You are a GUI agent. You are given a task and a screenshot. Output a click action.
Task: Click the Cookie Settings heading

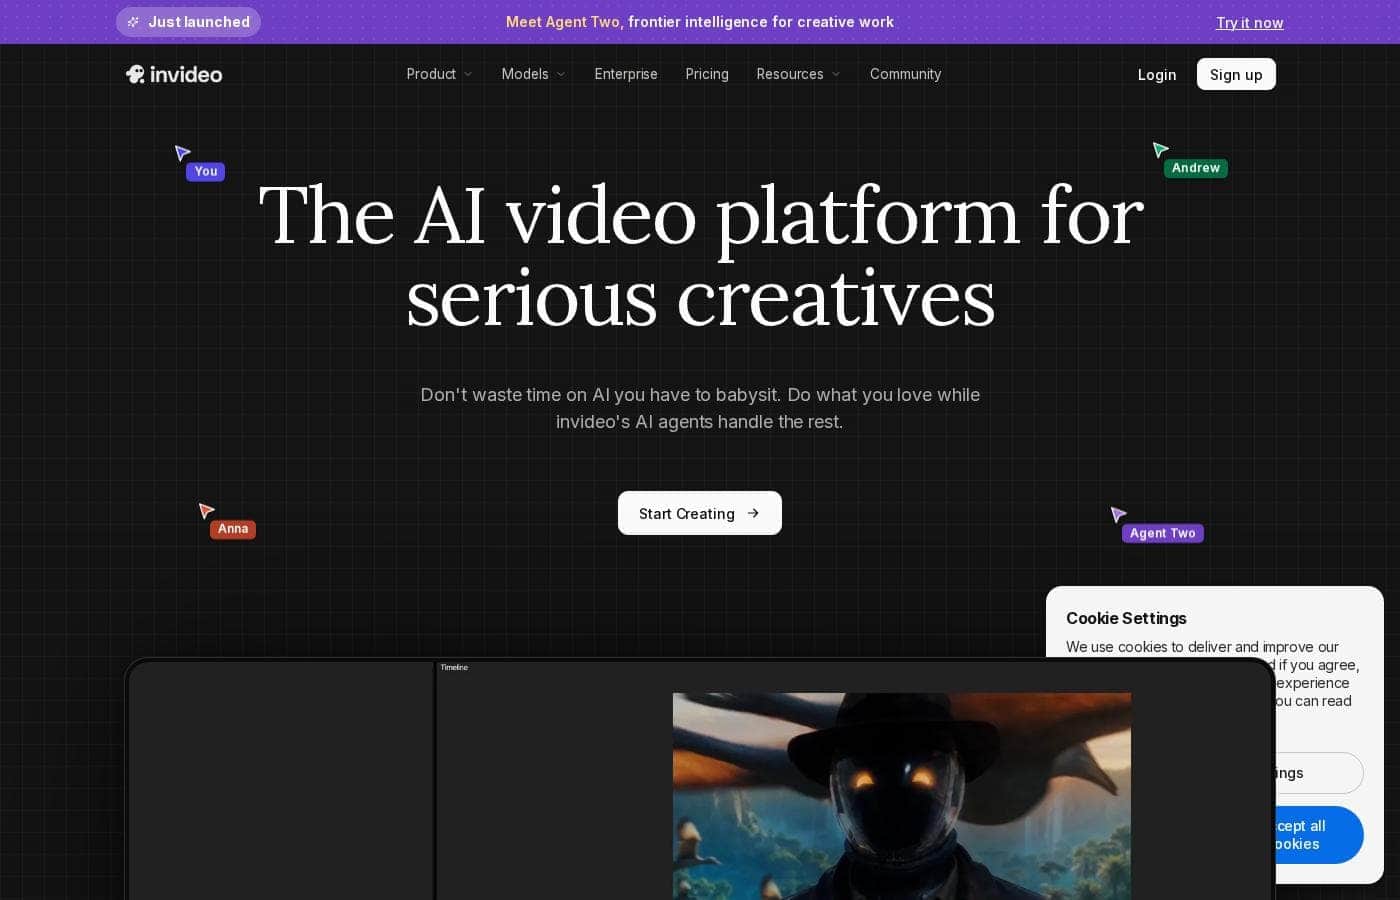point(1126,618)
